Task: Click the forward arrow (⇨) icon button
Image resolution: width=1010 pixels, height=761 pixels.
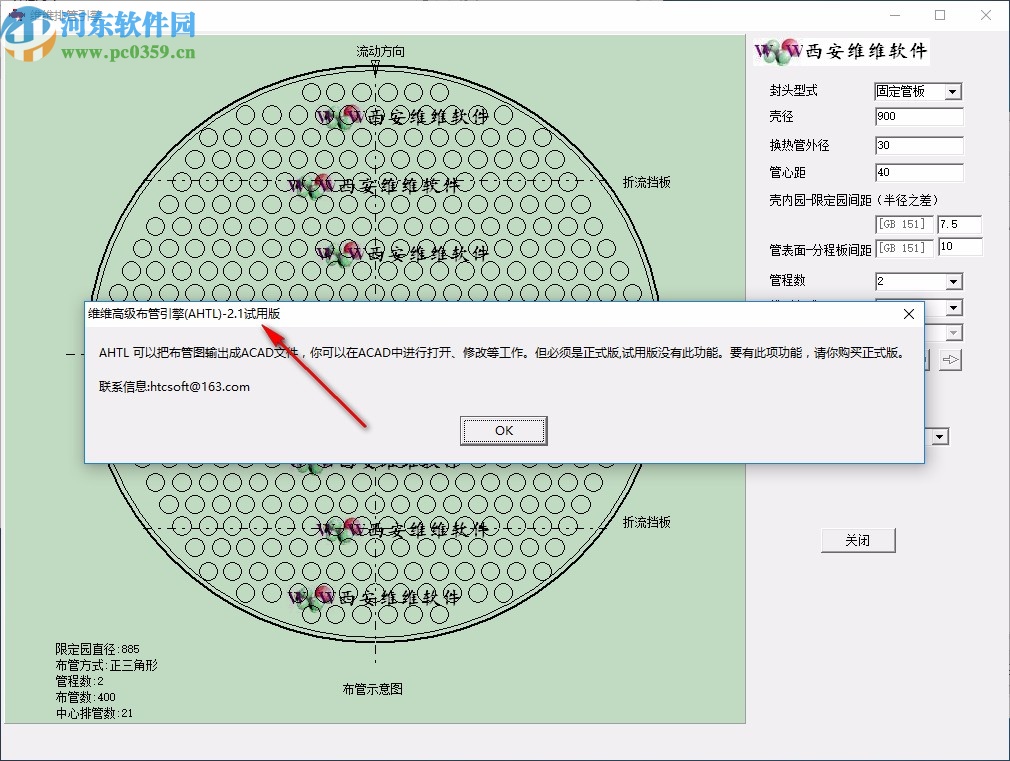Action: coord(951,358)
